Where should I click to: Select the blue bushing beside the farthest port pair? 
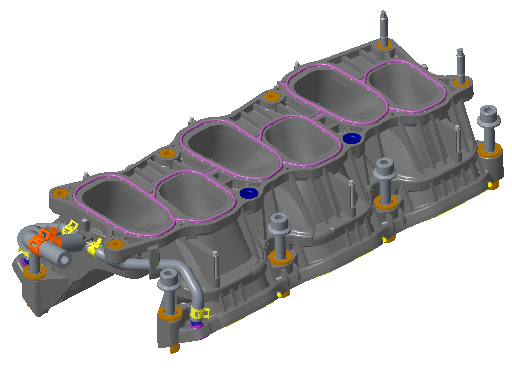point(352,138)
